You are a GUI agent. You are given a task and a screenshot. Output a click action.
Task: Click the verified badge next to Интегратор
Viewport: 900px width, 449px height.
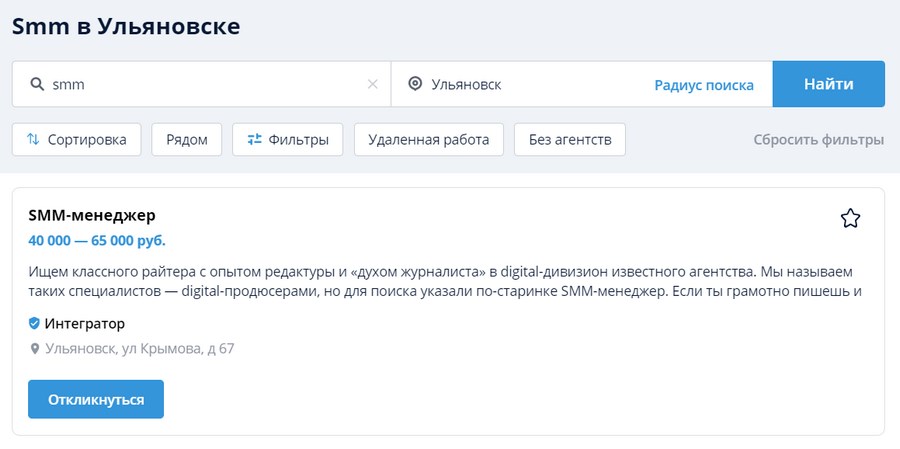34,324
